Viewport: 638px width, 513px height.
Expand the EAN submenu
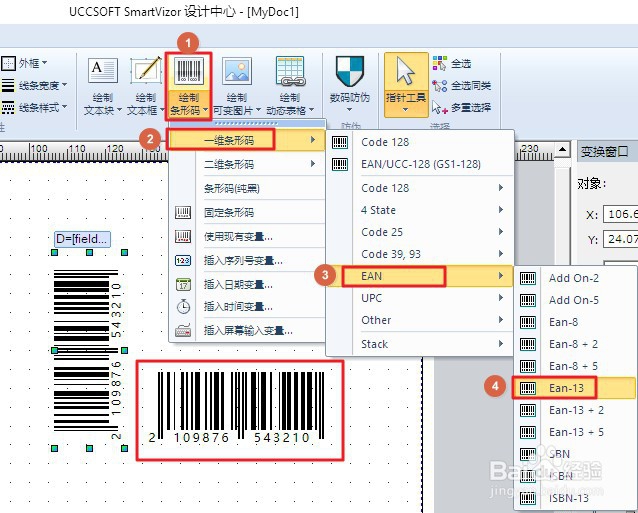point(420,276)
